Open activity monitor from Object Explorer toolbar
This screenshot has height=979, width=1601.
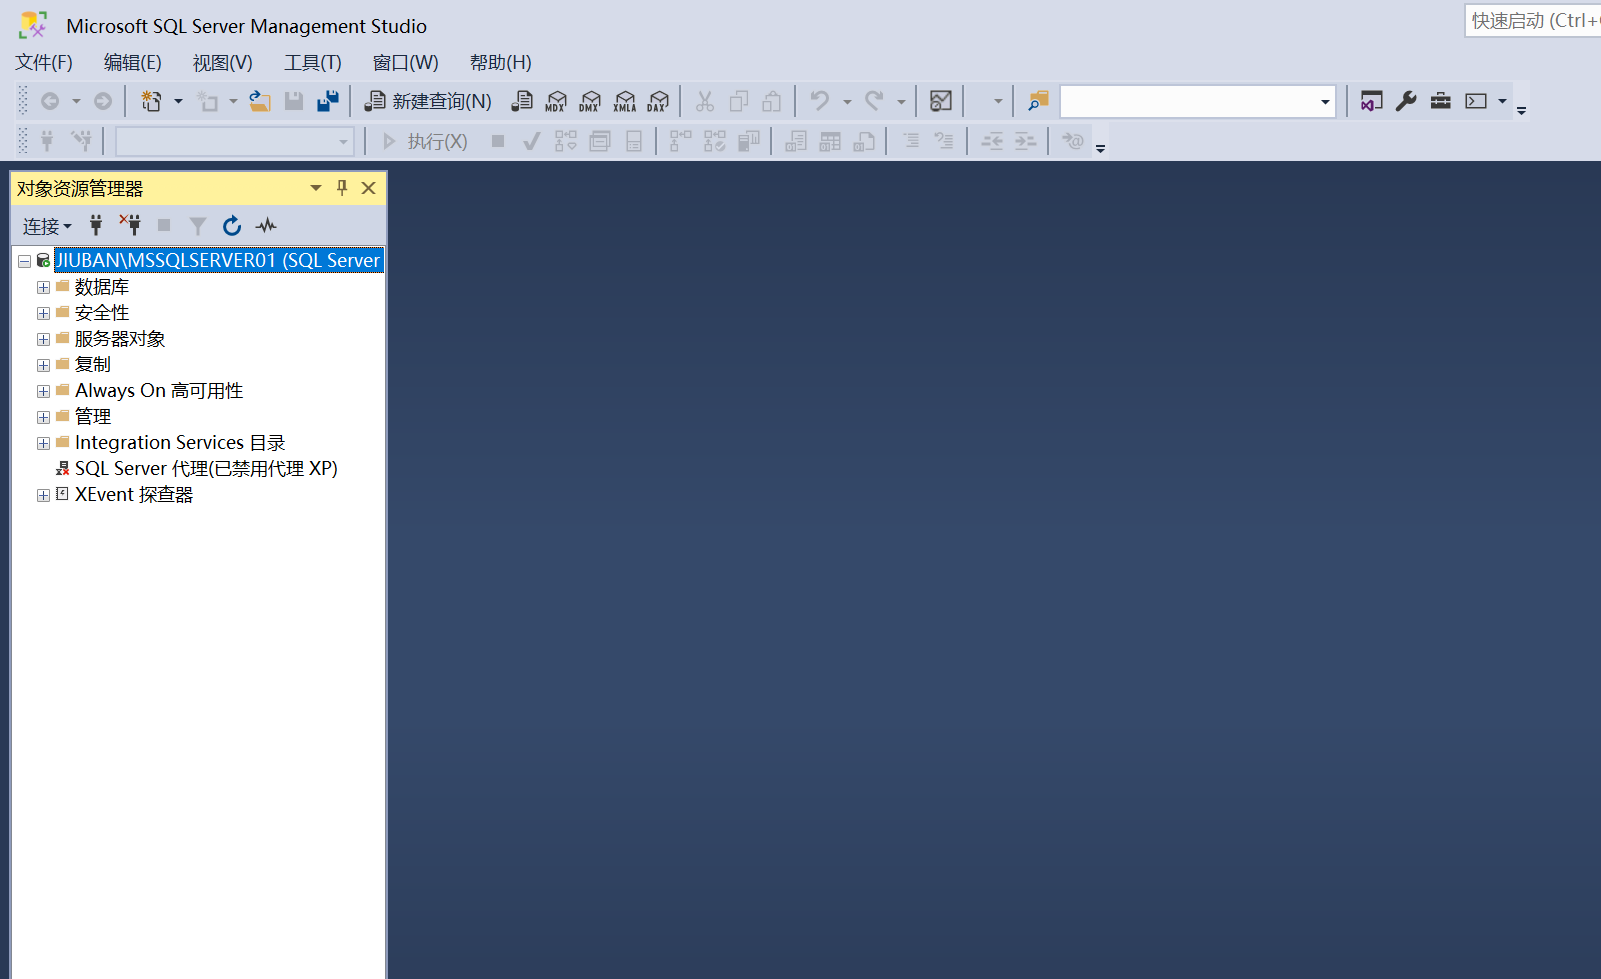pyautogui.click(x=266, y=226)
